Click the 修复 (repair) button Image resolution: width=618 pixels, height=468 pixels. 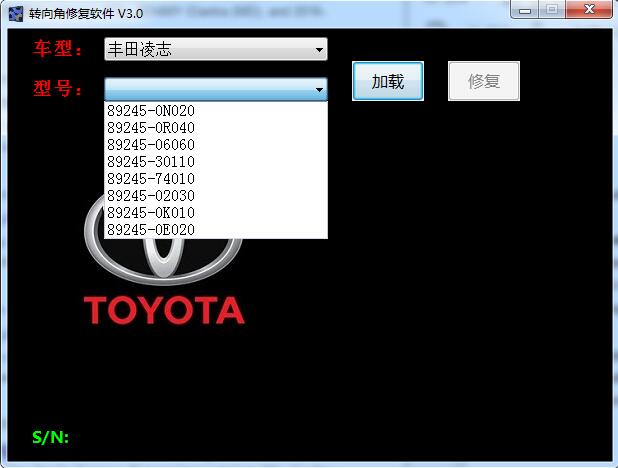(484, 82)
